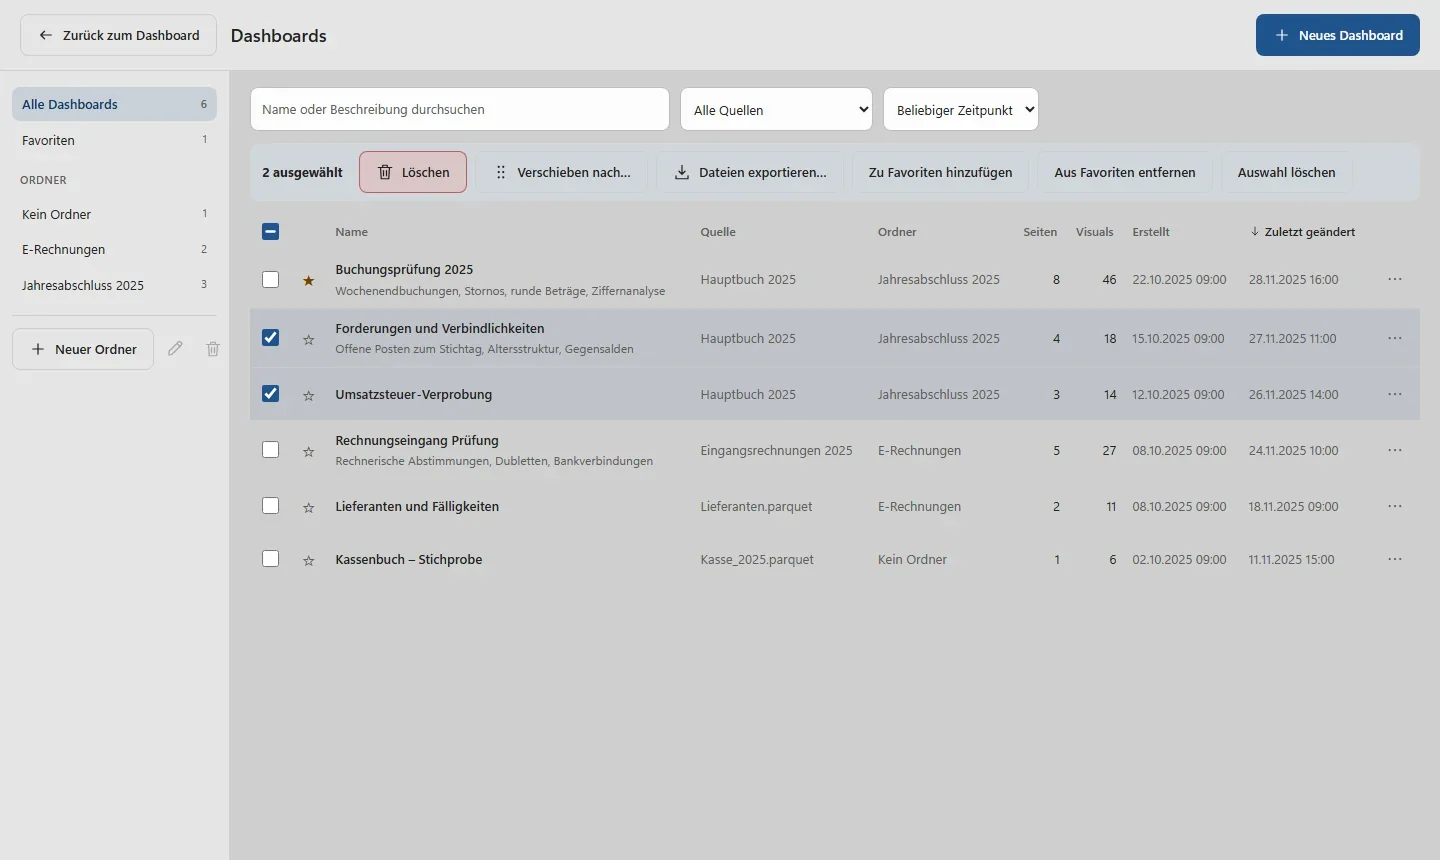Image resolution: width=1440 pixels, height=860 pixels.
Task: Focus the Name oder Beschreibung search field
Action: 460,110
